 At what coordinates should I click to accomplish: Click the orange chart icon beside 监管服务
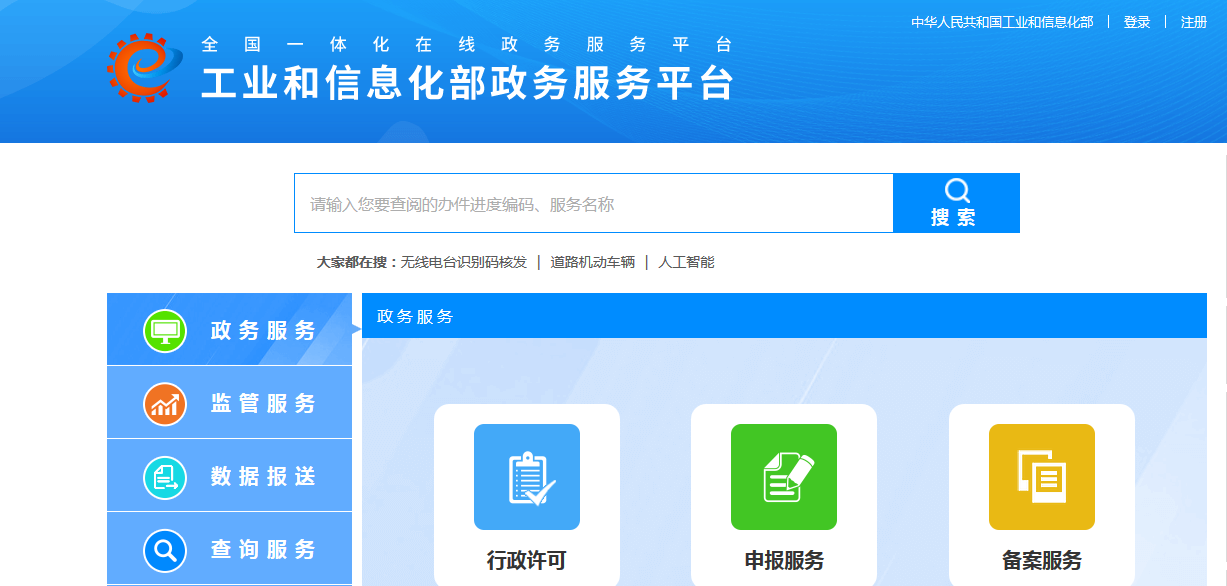(x=165, y=404)
